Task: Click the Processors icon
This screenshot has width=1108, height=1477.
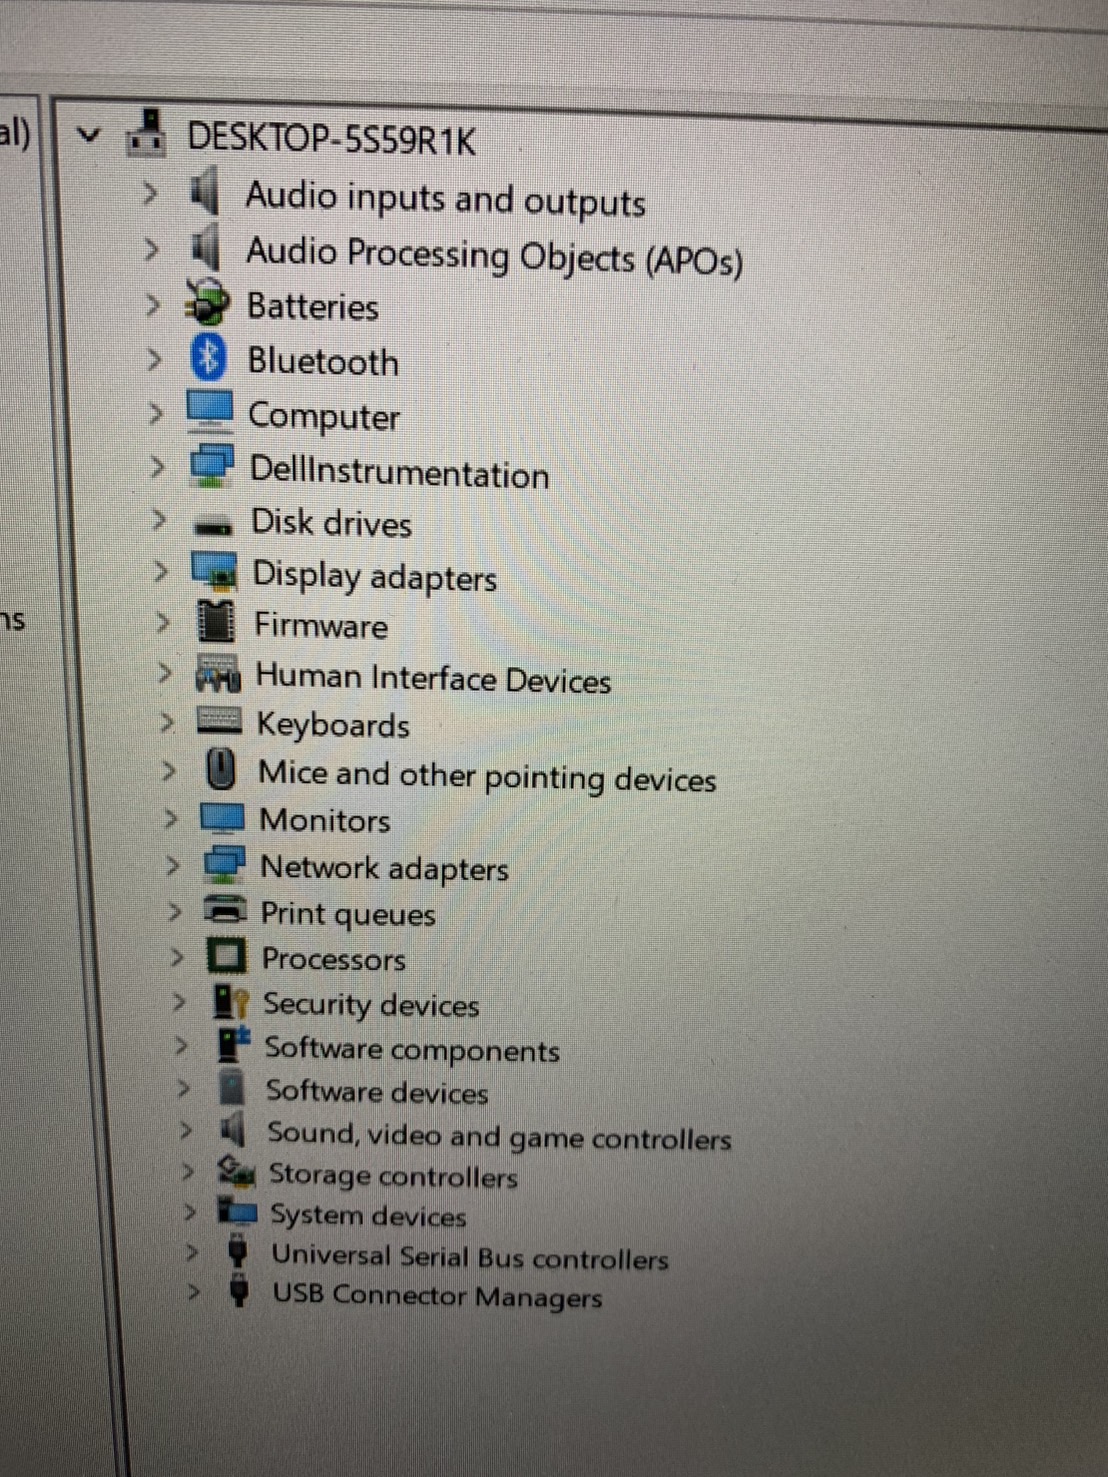Action: [227, 956]
